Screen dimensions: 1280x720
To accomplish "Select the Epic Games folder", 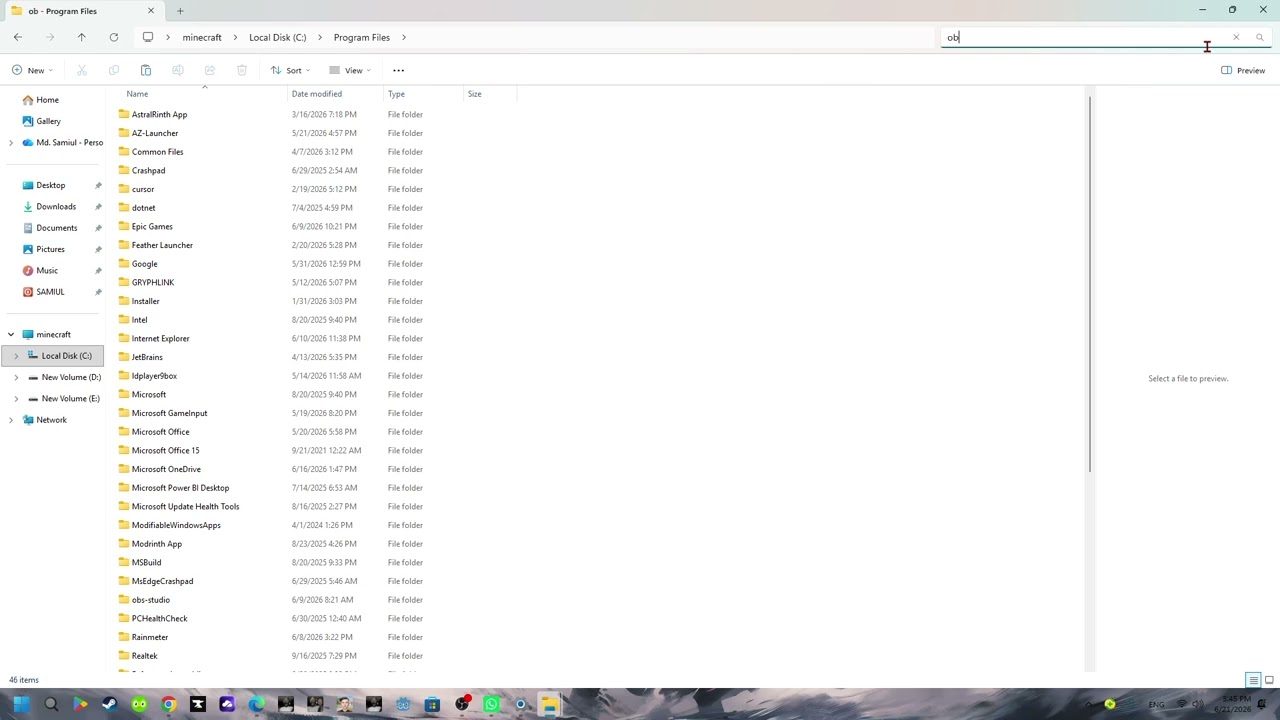I will pos(152,227).
